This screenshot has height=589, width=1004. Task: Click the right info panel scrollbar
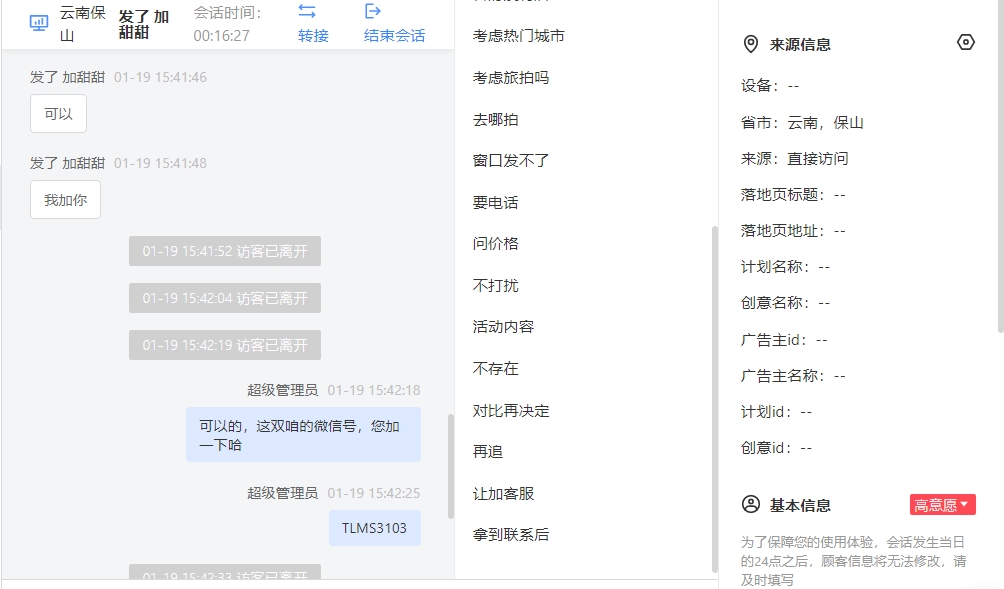[x=1001, y=166]
